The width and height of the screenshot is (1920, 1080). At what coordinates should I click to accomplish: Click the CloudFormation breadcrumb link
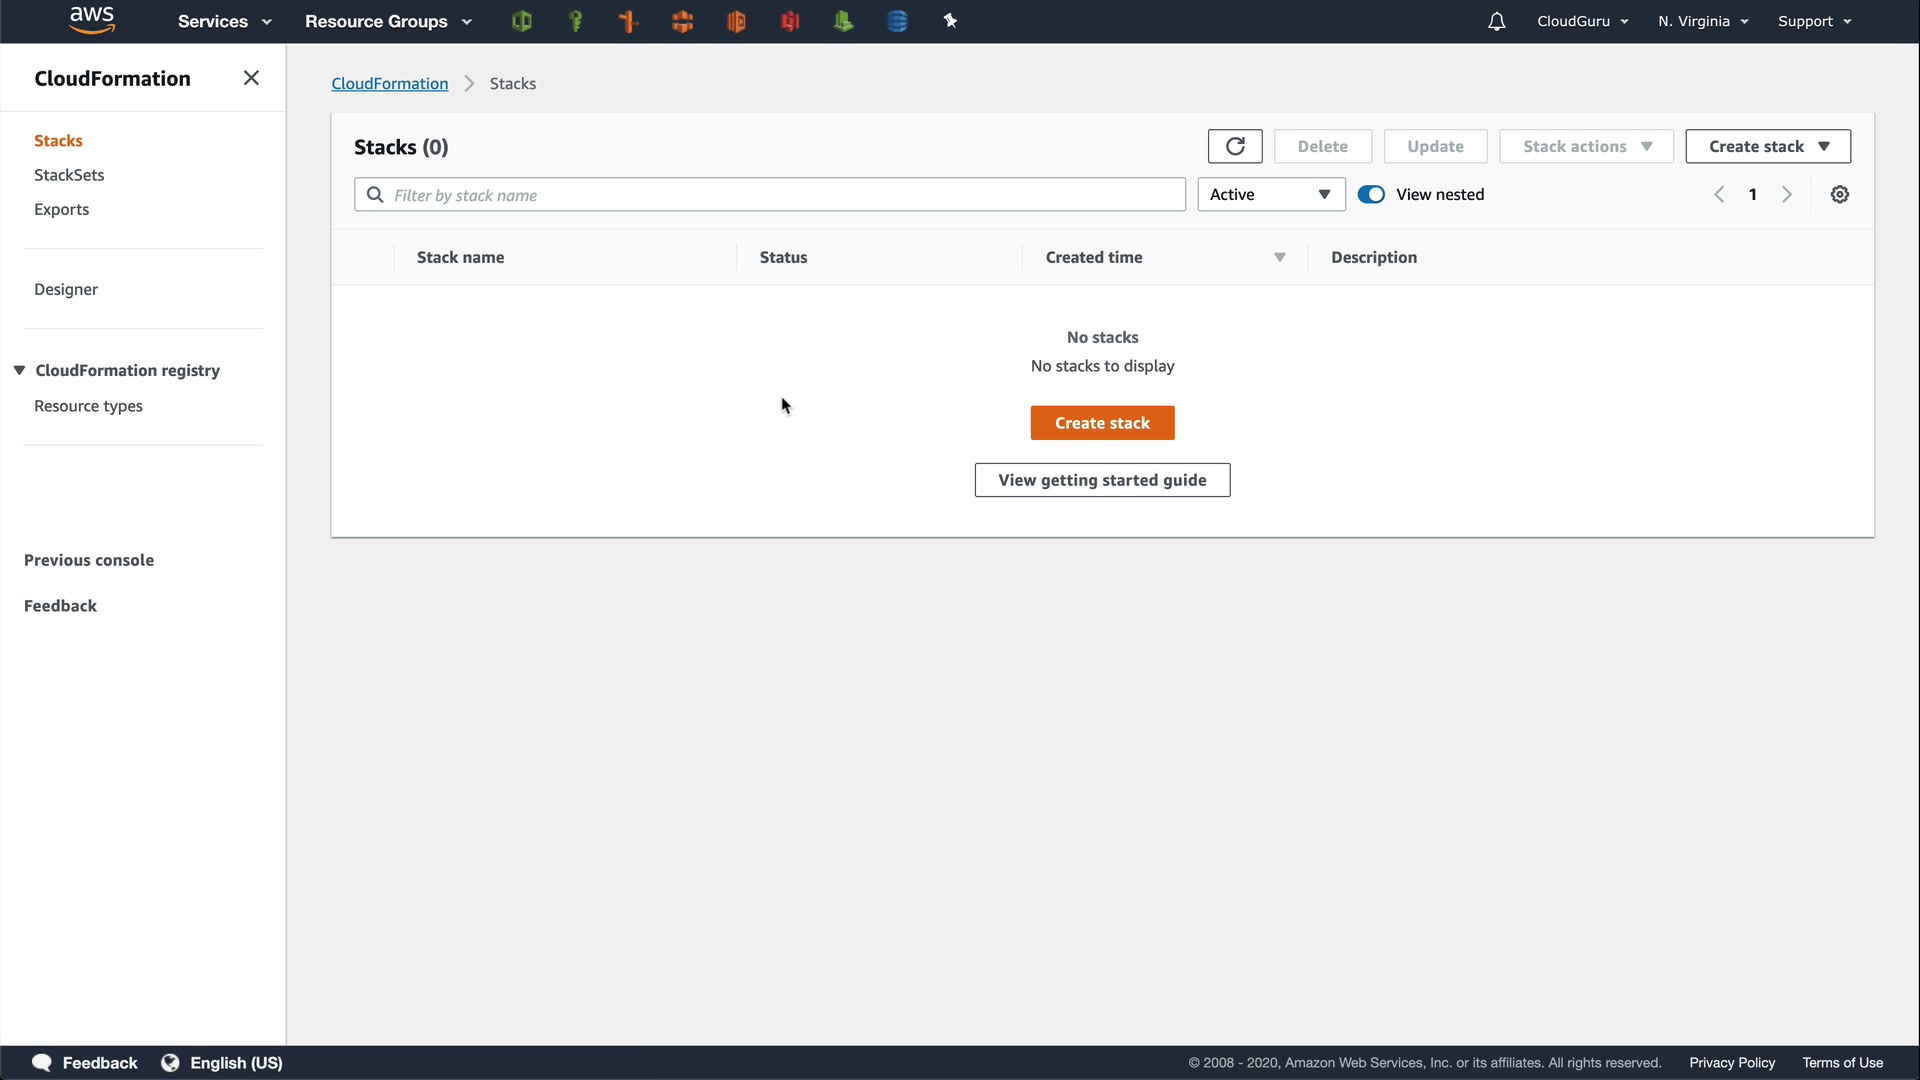pos(389,84)
